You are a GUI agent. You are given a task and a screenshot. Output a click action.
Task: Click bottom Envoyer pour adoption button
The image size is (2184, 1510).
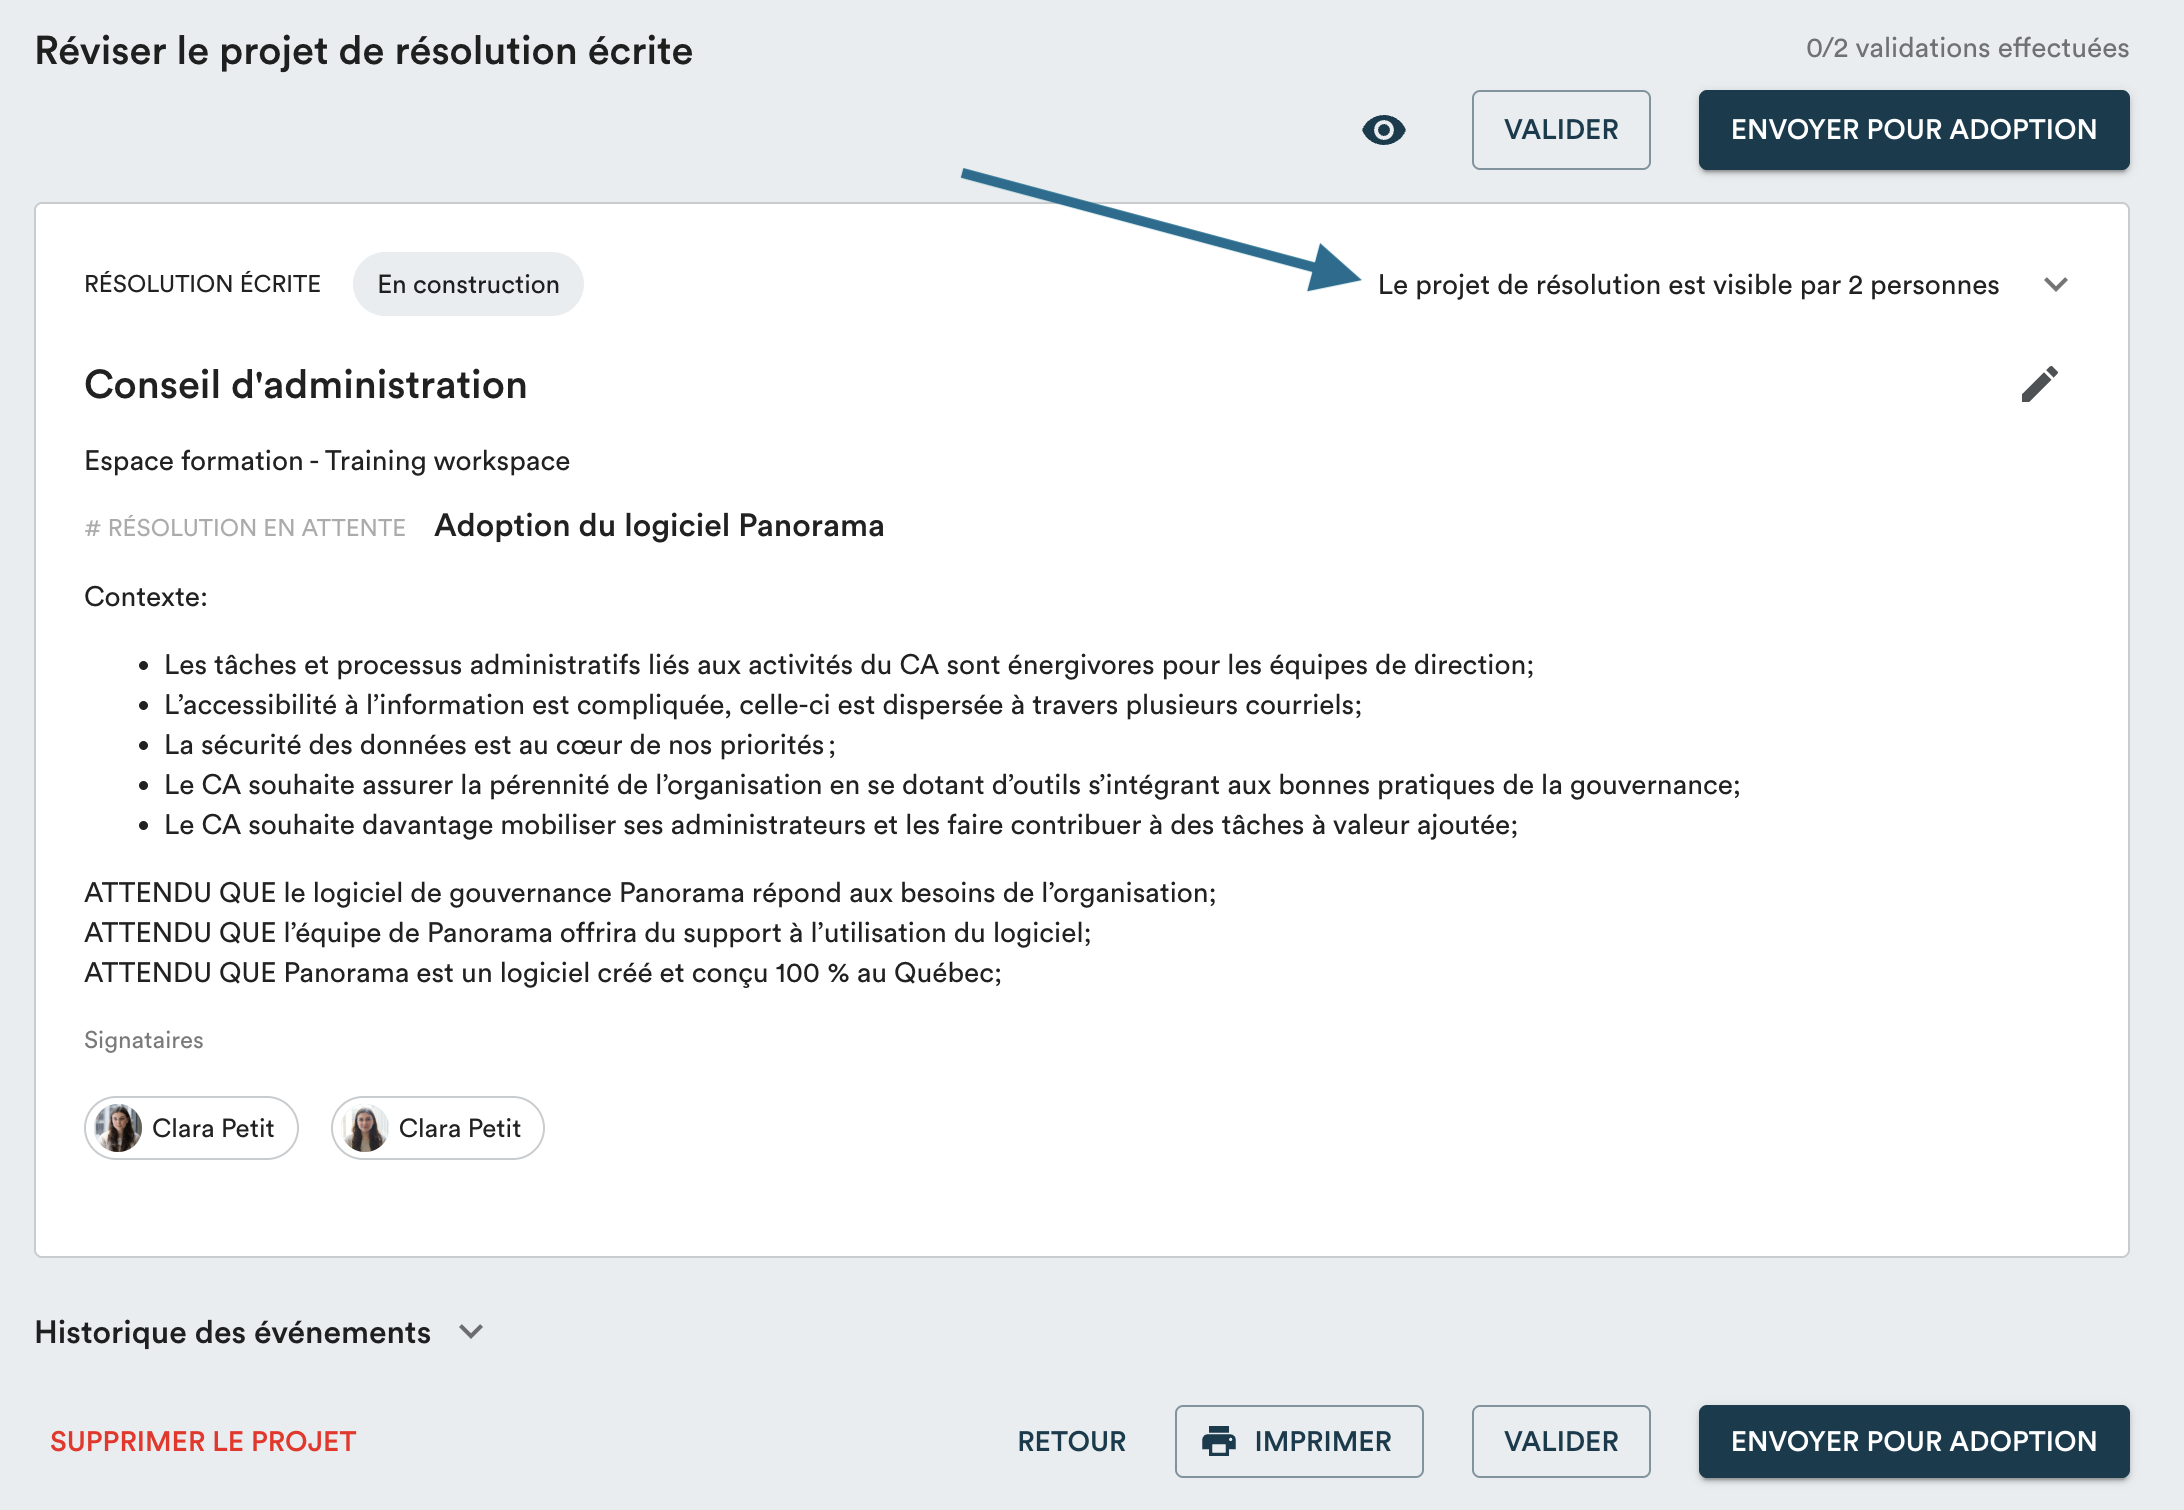pos(1913,1441)
